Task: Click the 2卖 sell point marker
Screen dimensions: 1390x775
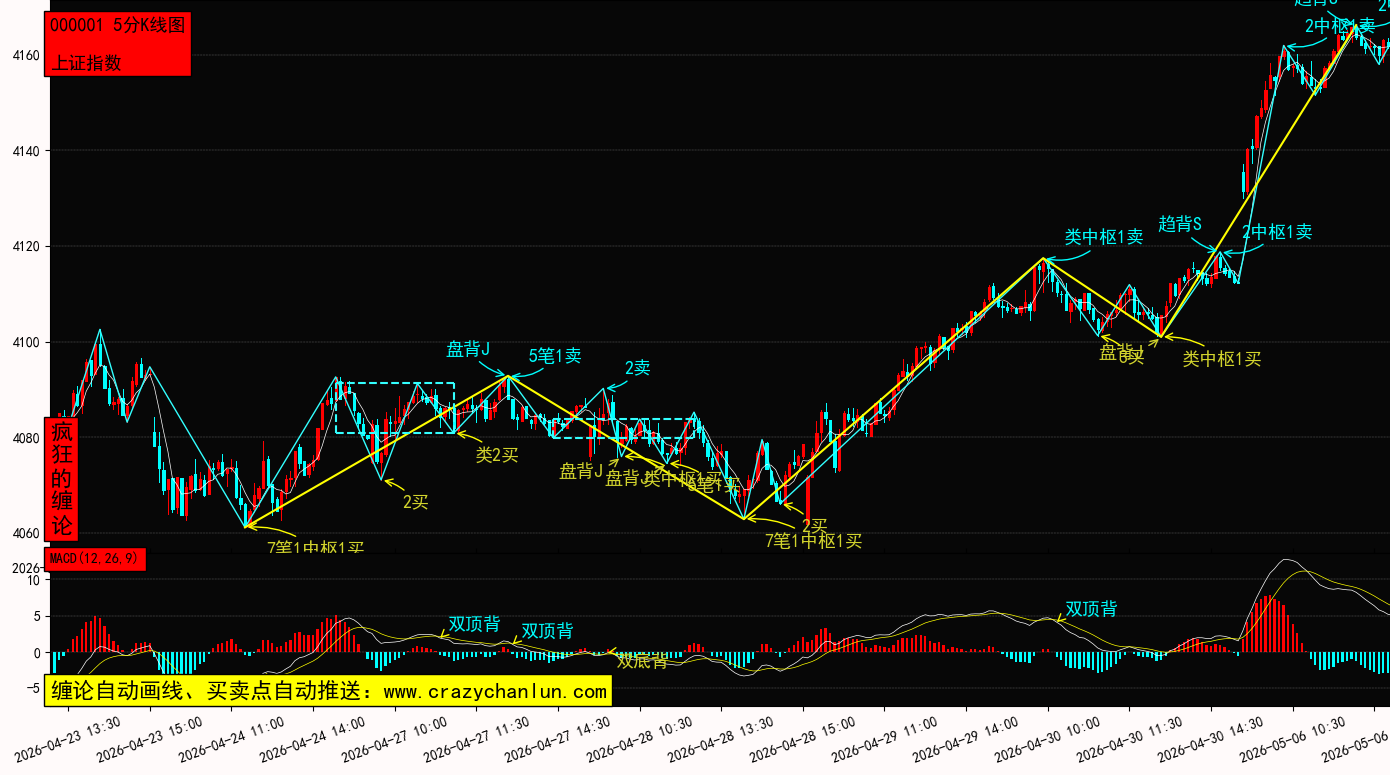Action: tap(637, 368)
